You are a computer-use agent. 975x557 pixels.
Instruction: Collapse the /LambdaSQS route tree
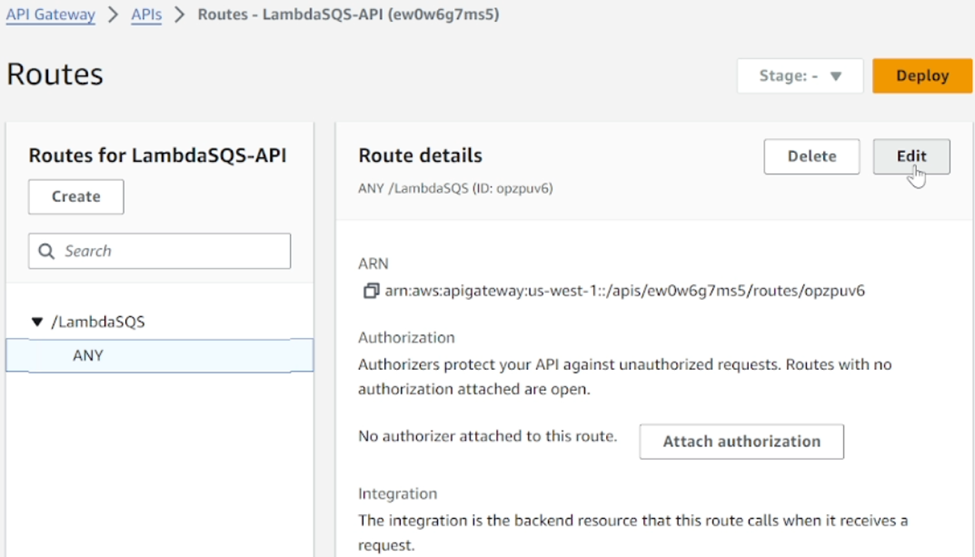coord(37,321)
